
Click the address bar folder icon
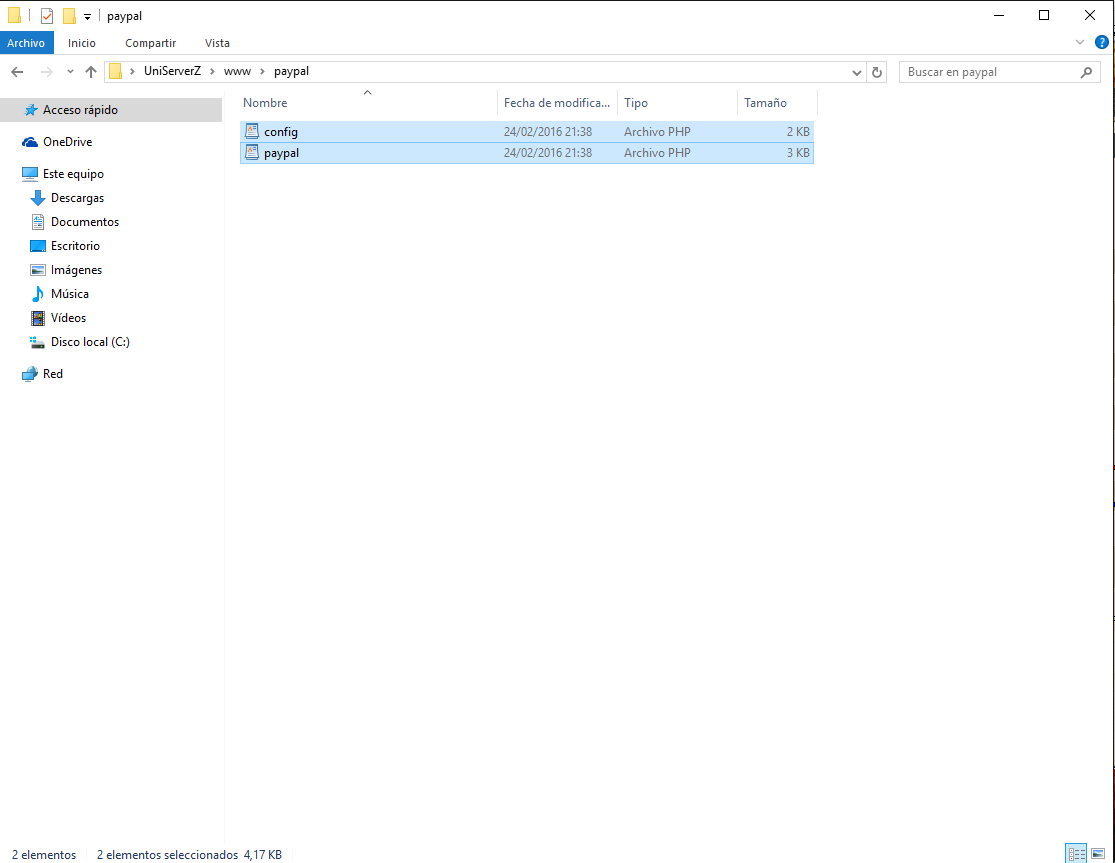pos(115,72)
